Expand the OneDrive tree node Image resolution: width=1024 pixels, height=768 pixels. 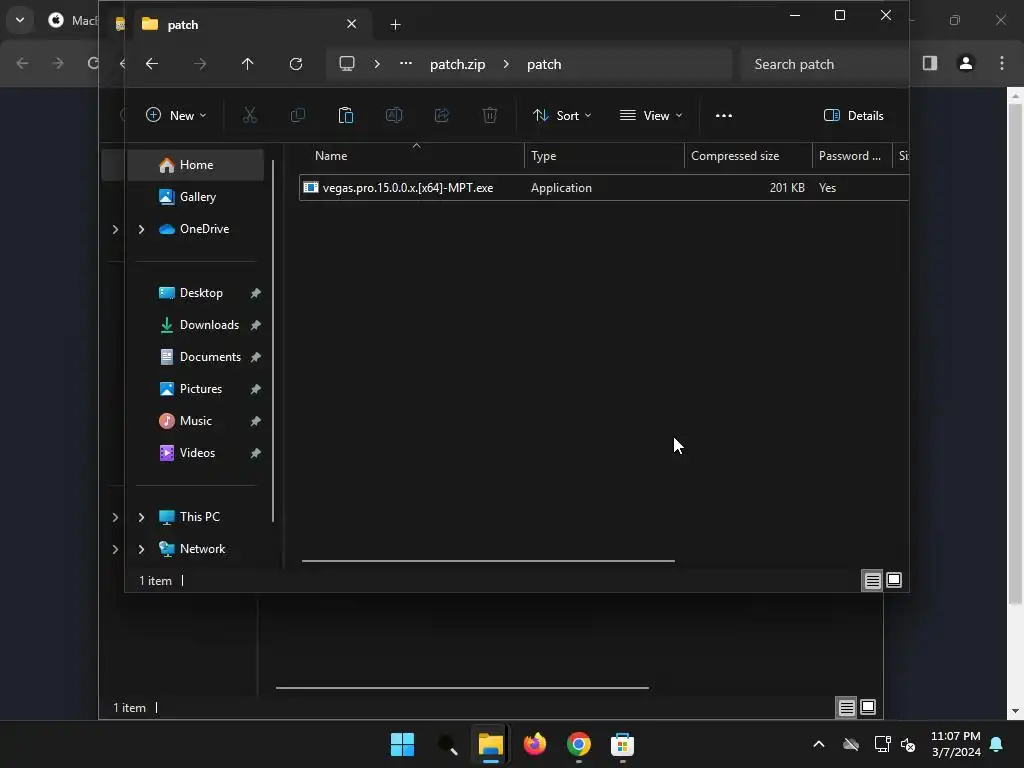pyautogui.click(x=141, y=229)
